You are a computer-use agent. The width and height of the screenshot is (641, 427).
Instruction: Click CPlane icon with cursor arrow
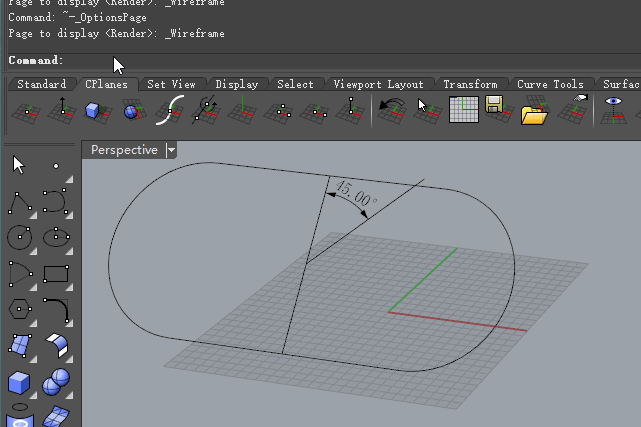pyautogui.click(x=428, y=110)
